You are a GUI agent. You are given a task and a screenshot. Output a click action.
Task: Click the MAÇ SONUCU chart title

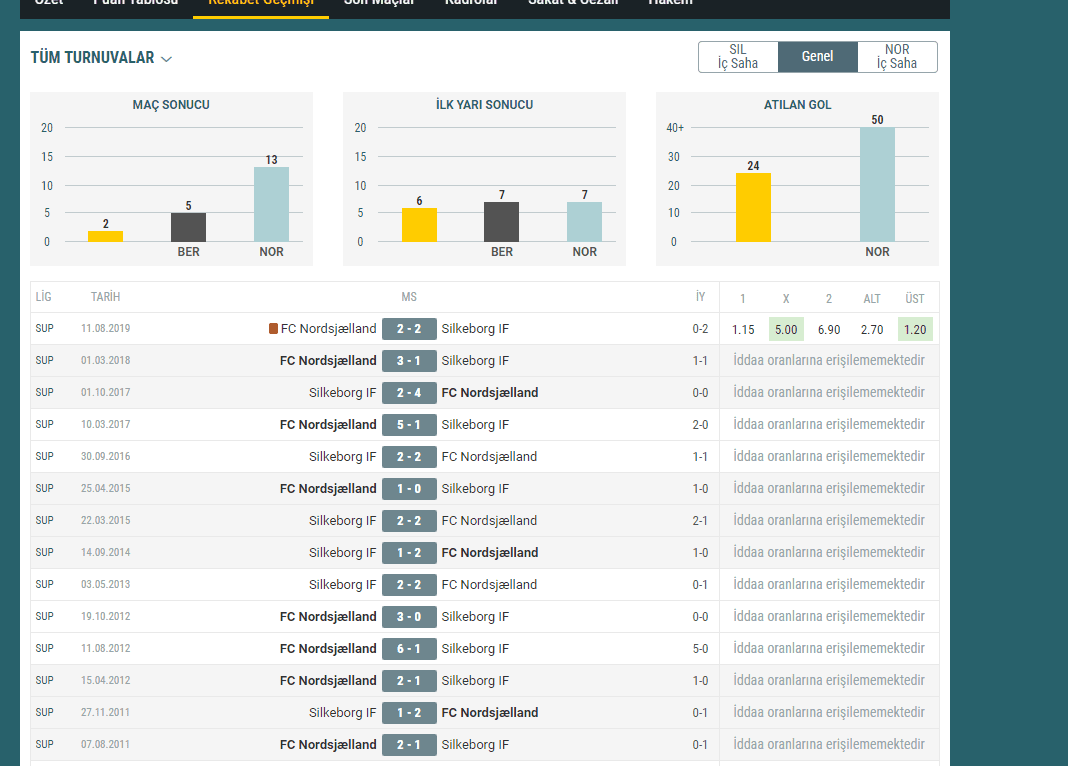pyautogui.click(x=171, y=105)
